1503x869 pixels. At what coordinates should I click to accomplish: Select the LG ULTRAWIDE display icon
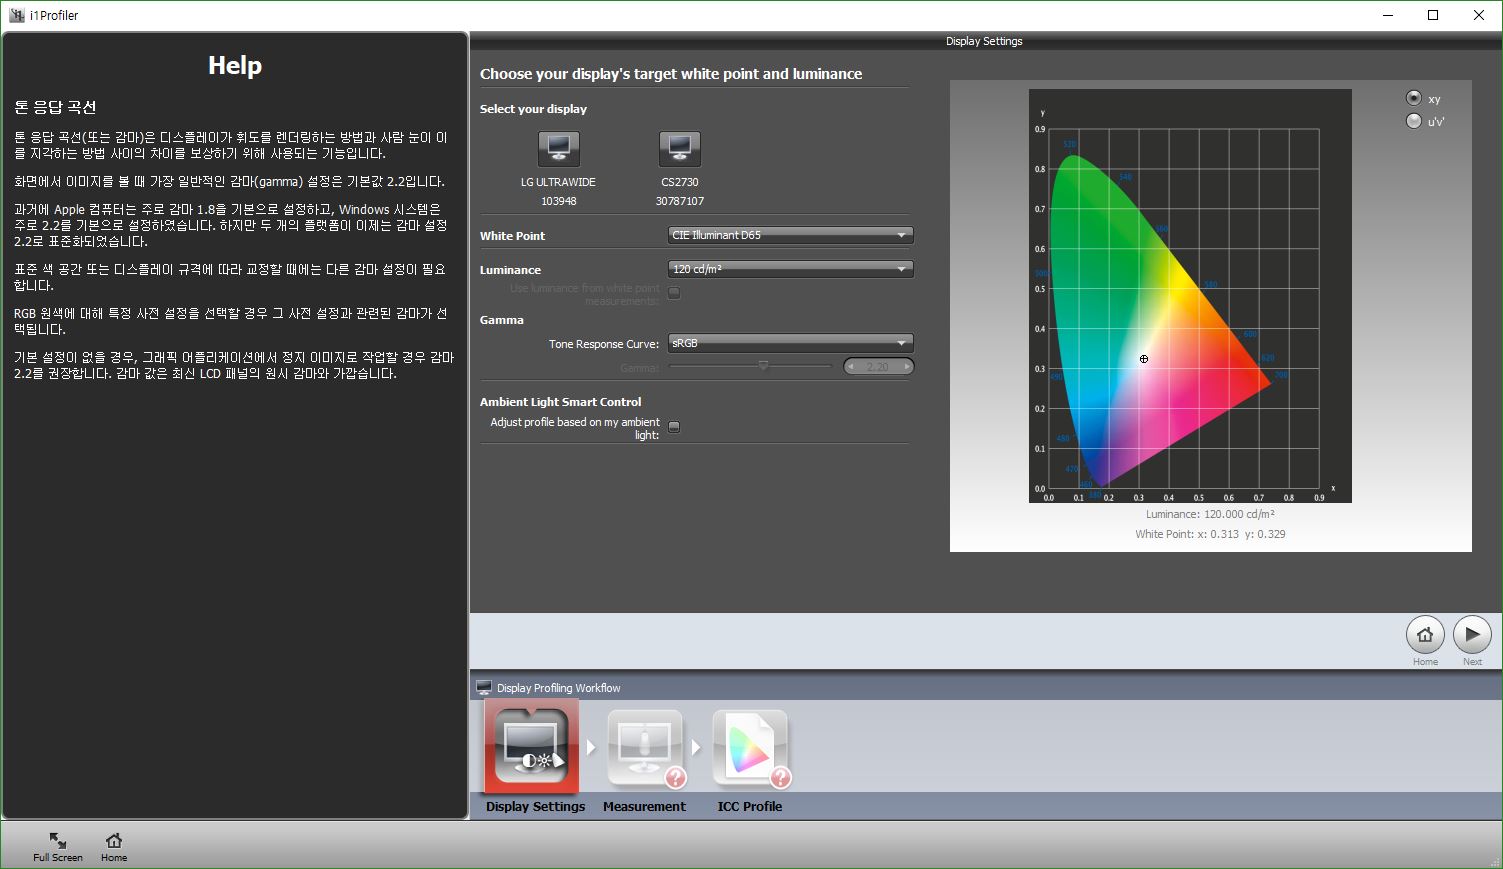pyautogui.click(x=558, y=149)
